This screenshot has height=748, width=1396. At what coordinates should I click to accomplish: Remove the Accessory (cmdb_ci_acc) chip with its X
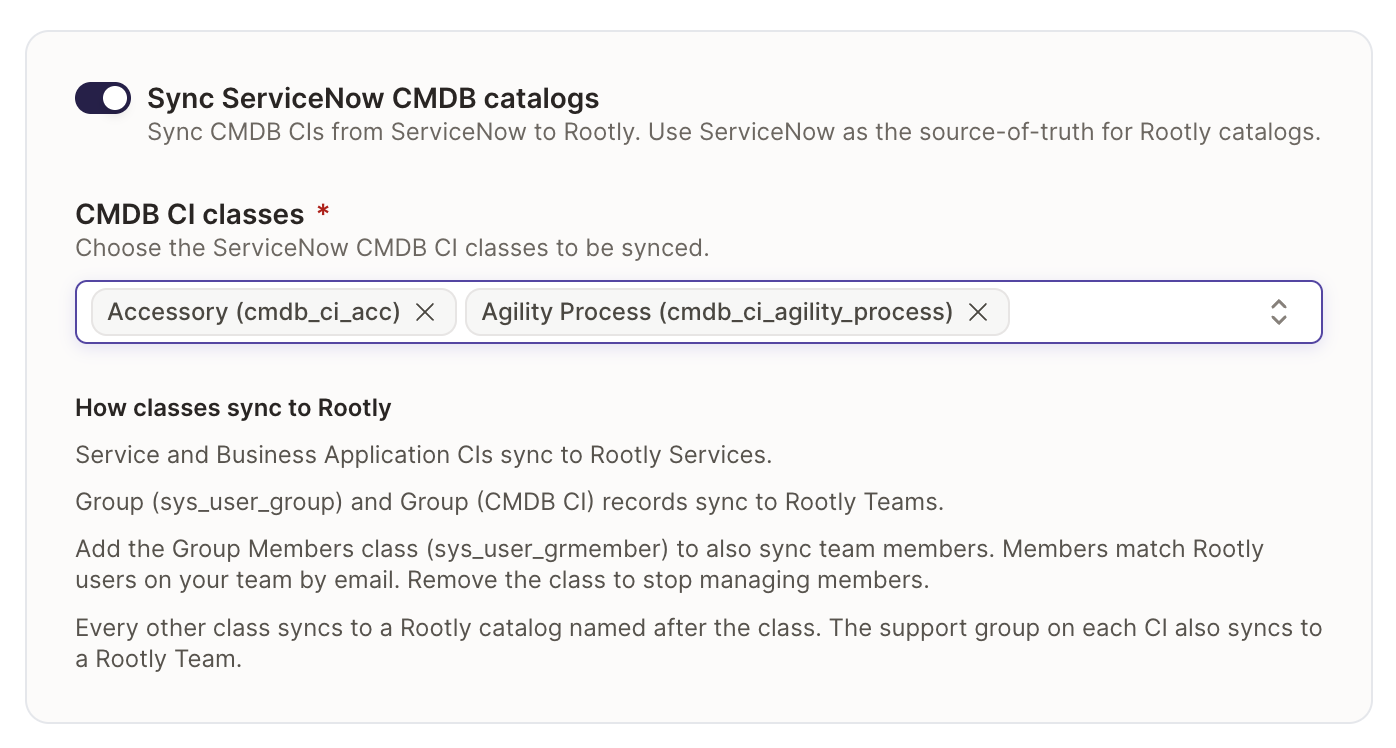[425, 313]
